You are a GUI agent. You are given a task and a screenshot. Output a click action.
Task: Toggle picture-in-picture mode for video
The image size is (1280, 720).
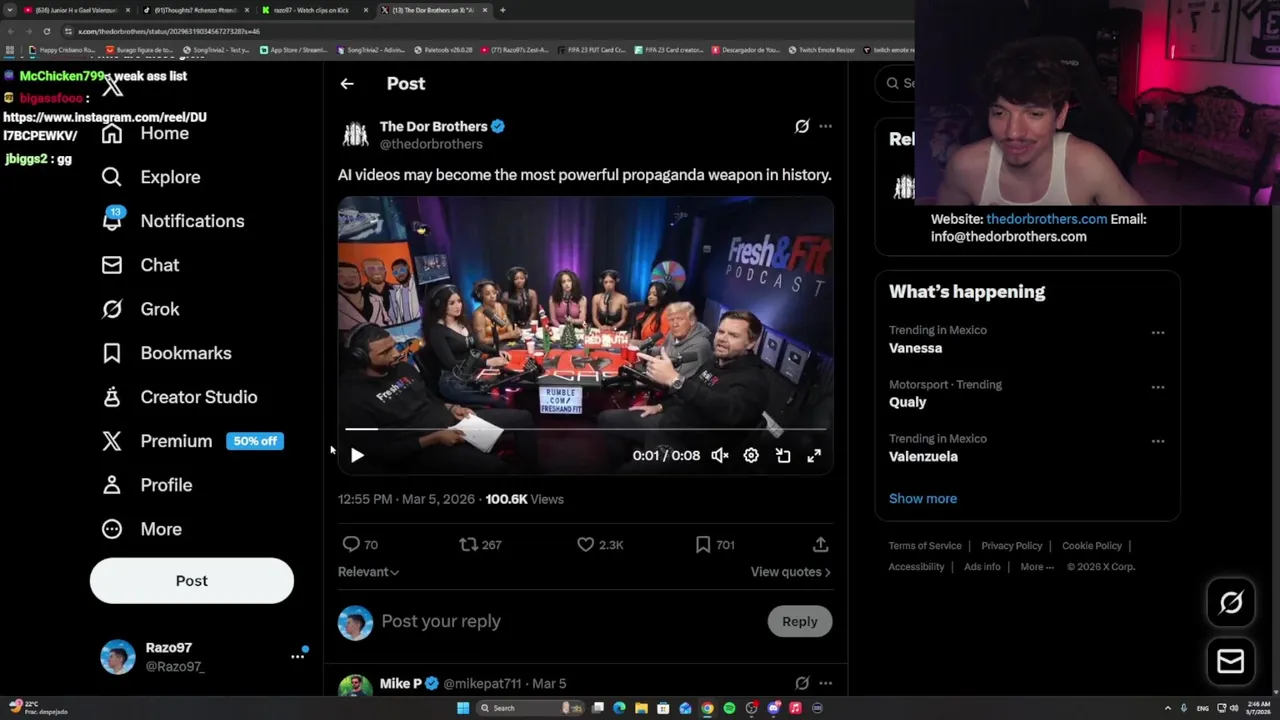[x=783, y=456]
